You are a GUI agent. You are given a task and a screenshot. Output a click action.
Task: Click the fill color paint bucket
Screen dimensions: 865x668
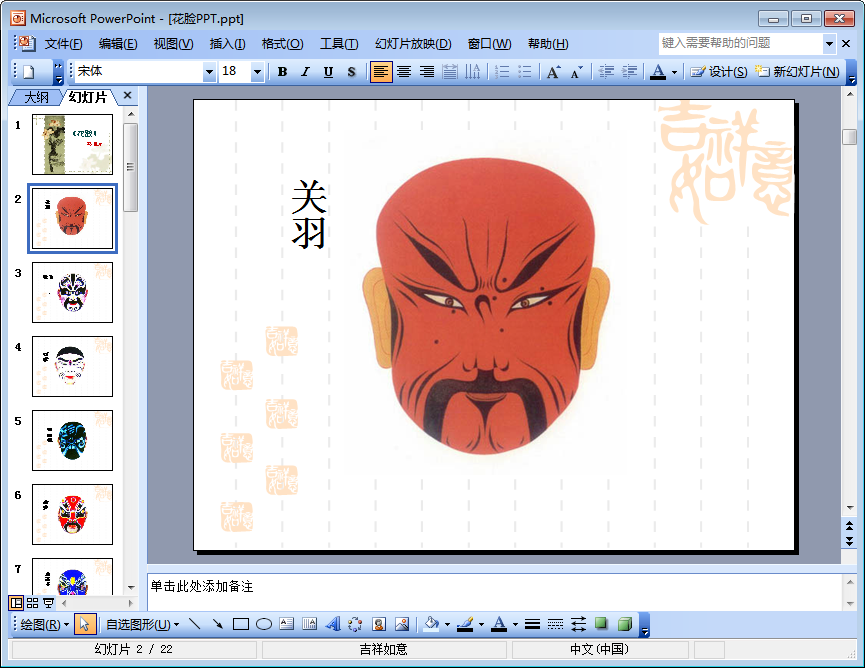tap(431, 624)
